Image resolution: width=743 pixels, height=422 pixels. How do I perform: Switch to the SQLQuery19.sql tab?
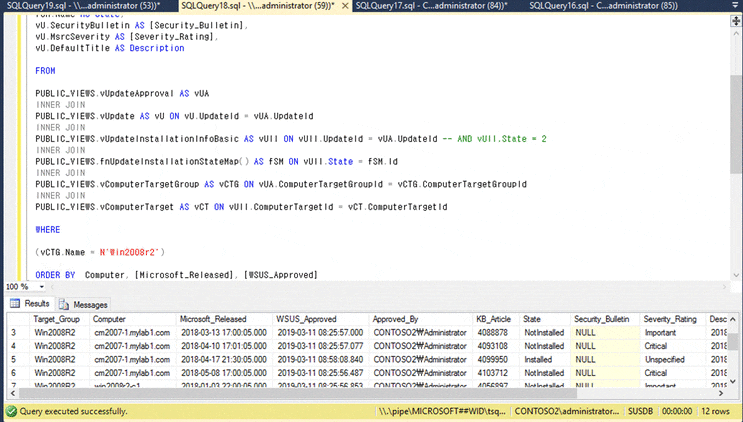point(83,6)
